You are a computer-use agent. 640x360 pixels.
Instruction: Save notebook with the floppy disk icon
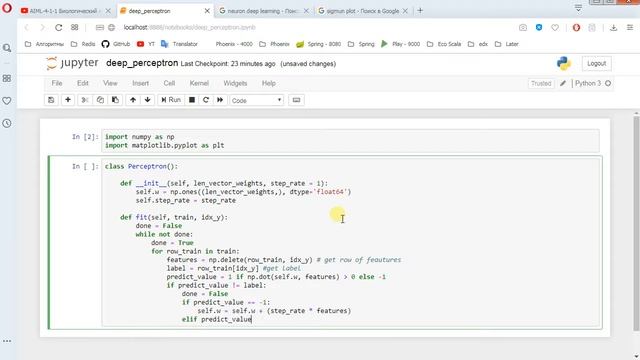[51, 100]
